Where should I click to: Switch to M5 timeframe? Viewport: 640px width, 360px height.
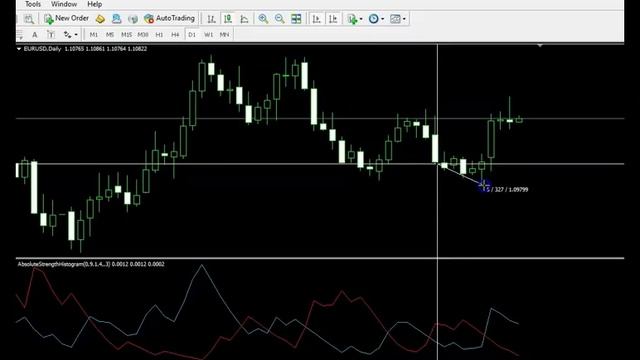[x=110, y=35]
